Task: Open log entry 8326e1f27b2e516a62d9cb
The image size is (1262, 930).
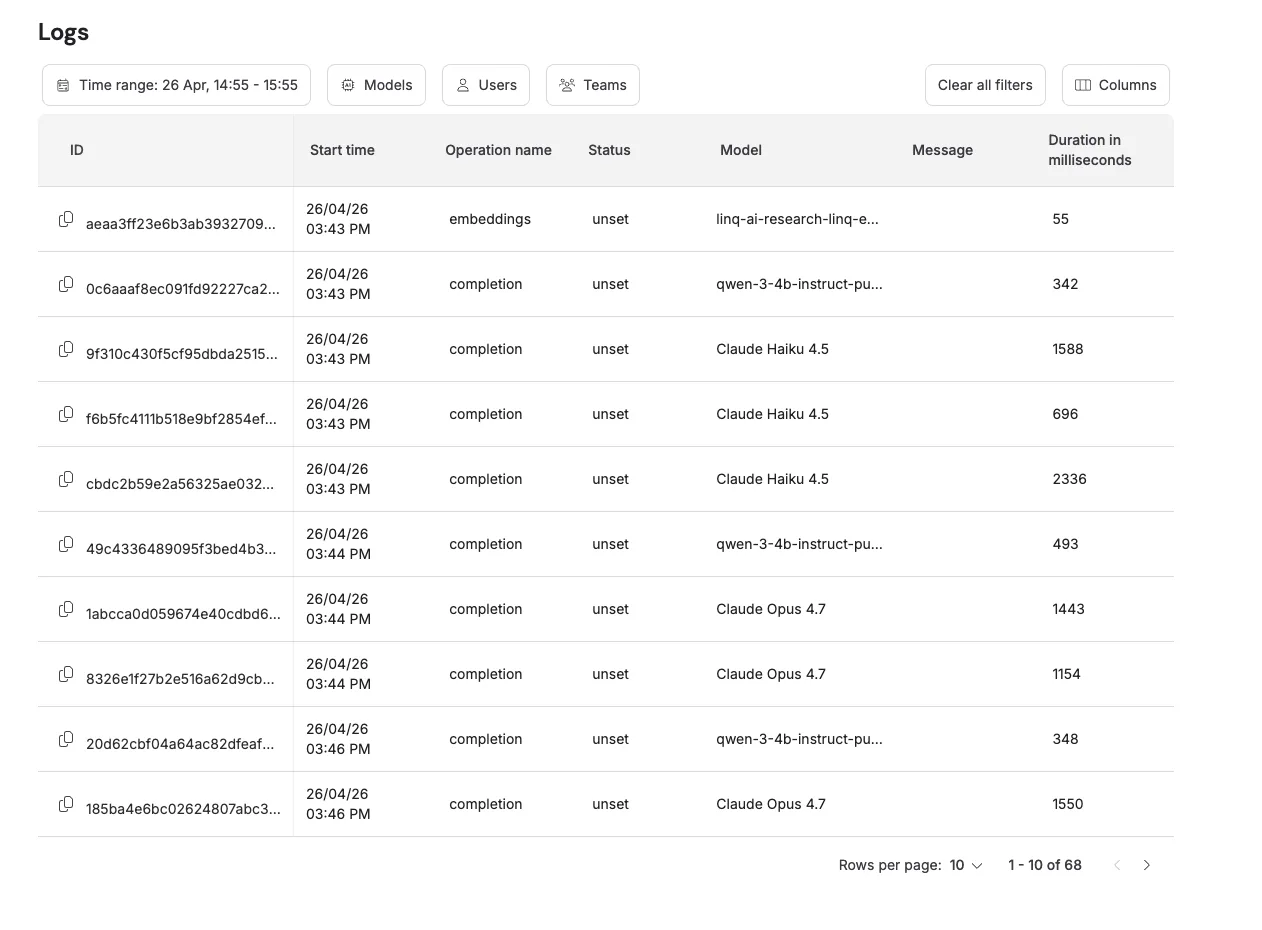Action: coord(180,674)
